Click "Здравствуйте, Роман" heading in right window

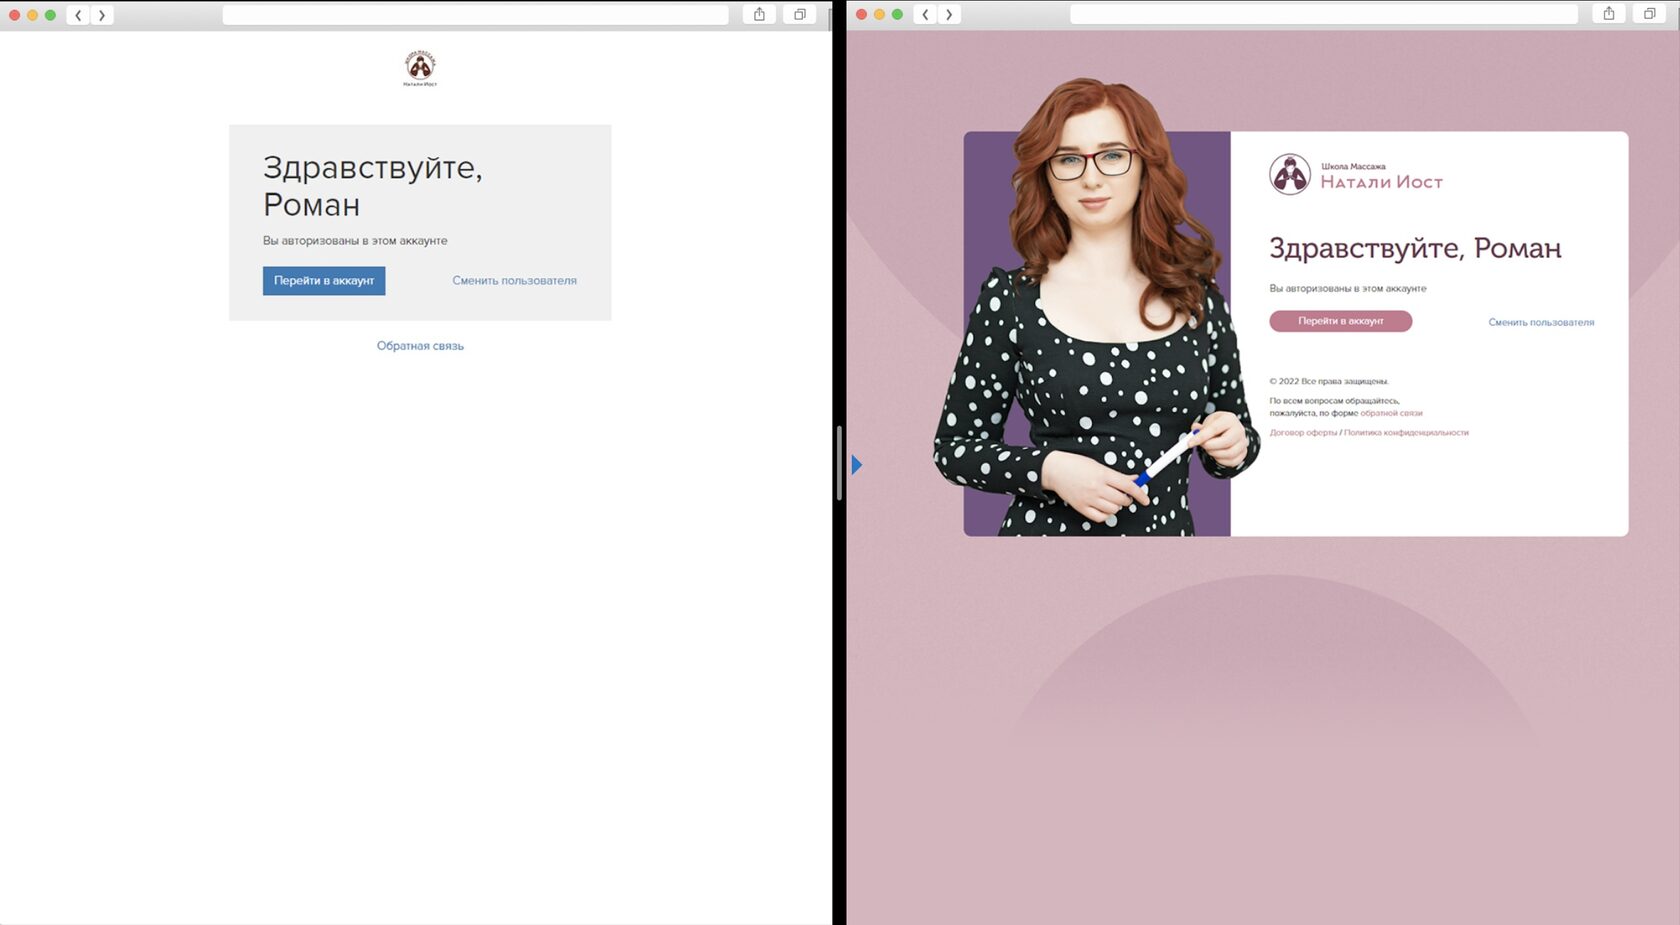(1415, 248)
